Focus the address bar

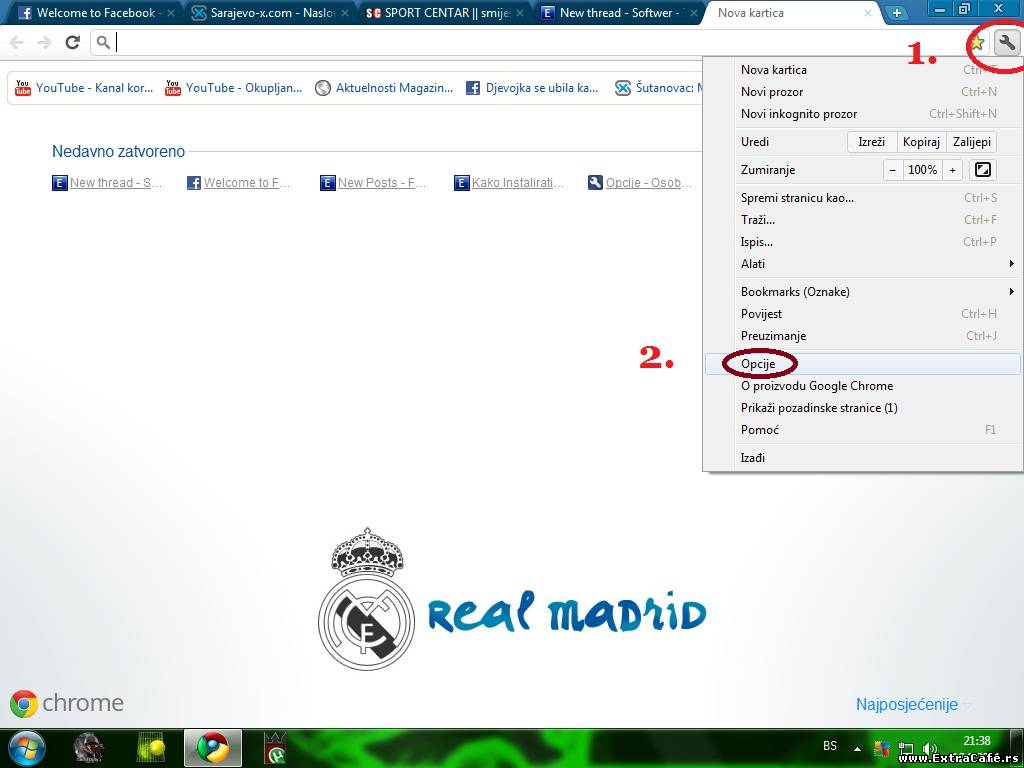(x=528, y=43)
